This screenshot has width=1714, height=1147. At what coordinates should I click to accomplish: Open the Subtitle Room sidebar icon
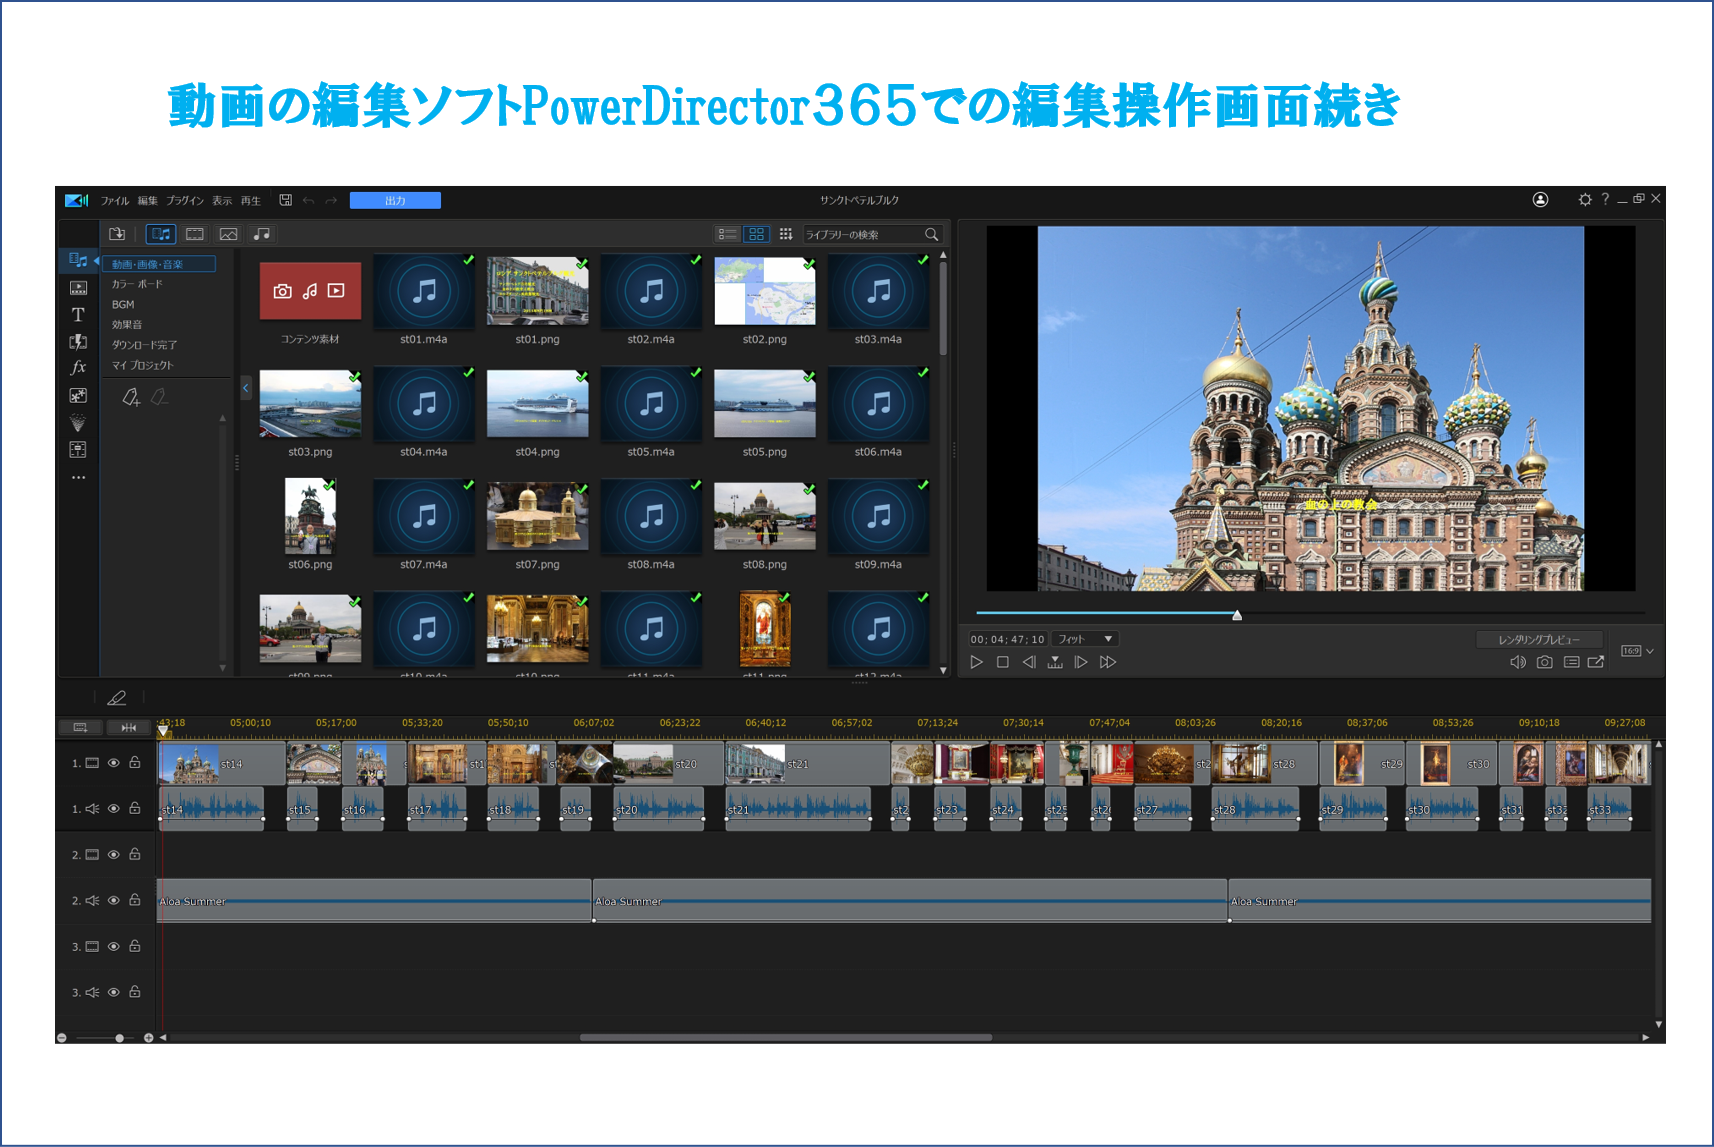point(78,450)
